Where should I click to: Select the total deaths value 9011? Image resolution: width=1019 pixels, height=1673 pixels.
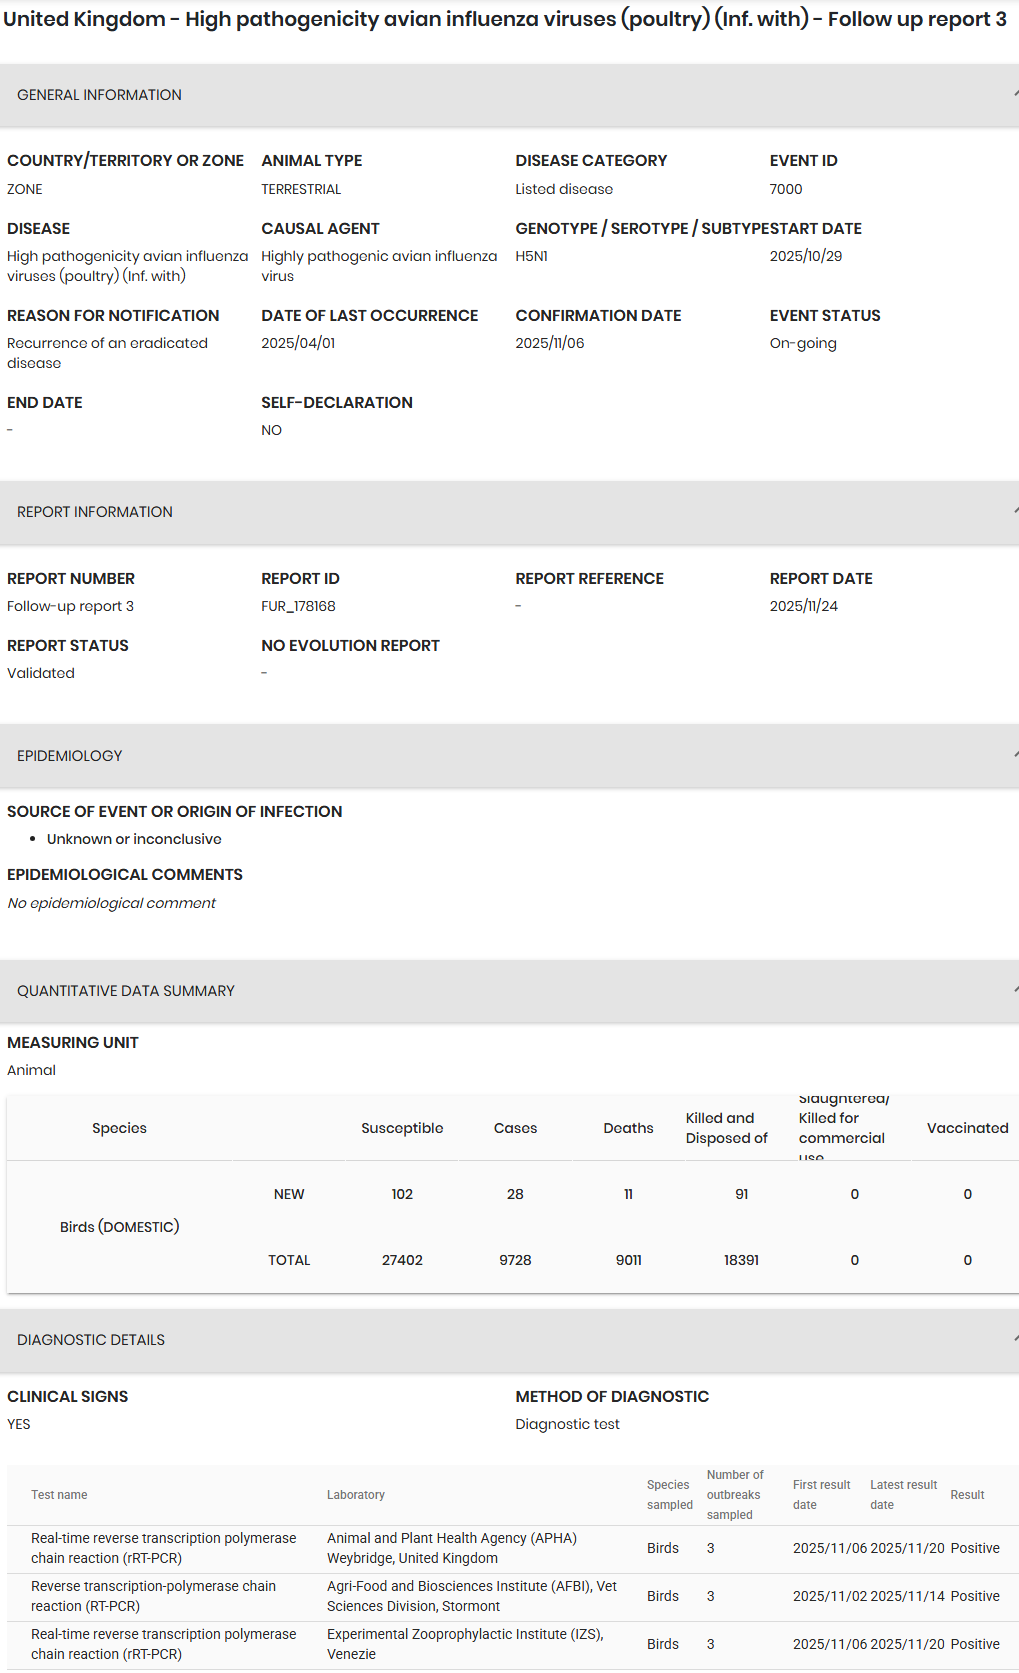pos(628,1260)
